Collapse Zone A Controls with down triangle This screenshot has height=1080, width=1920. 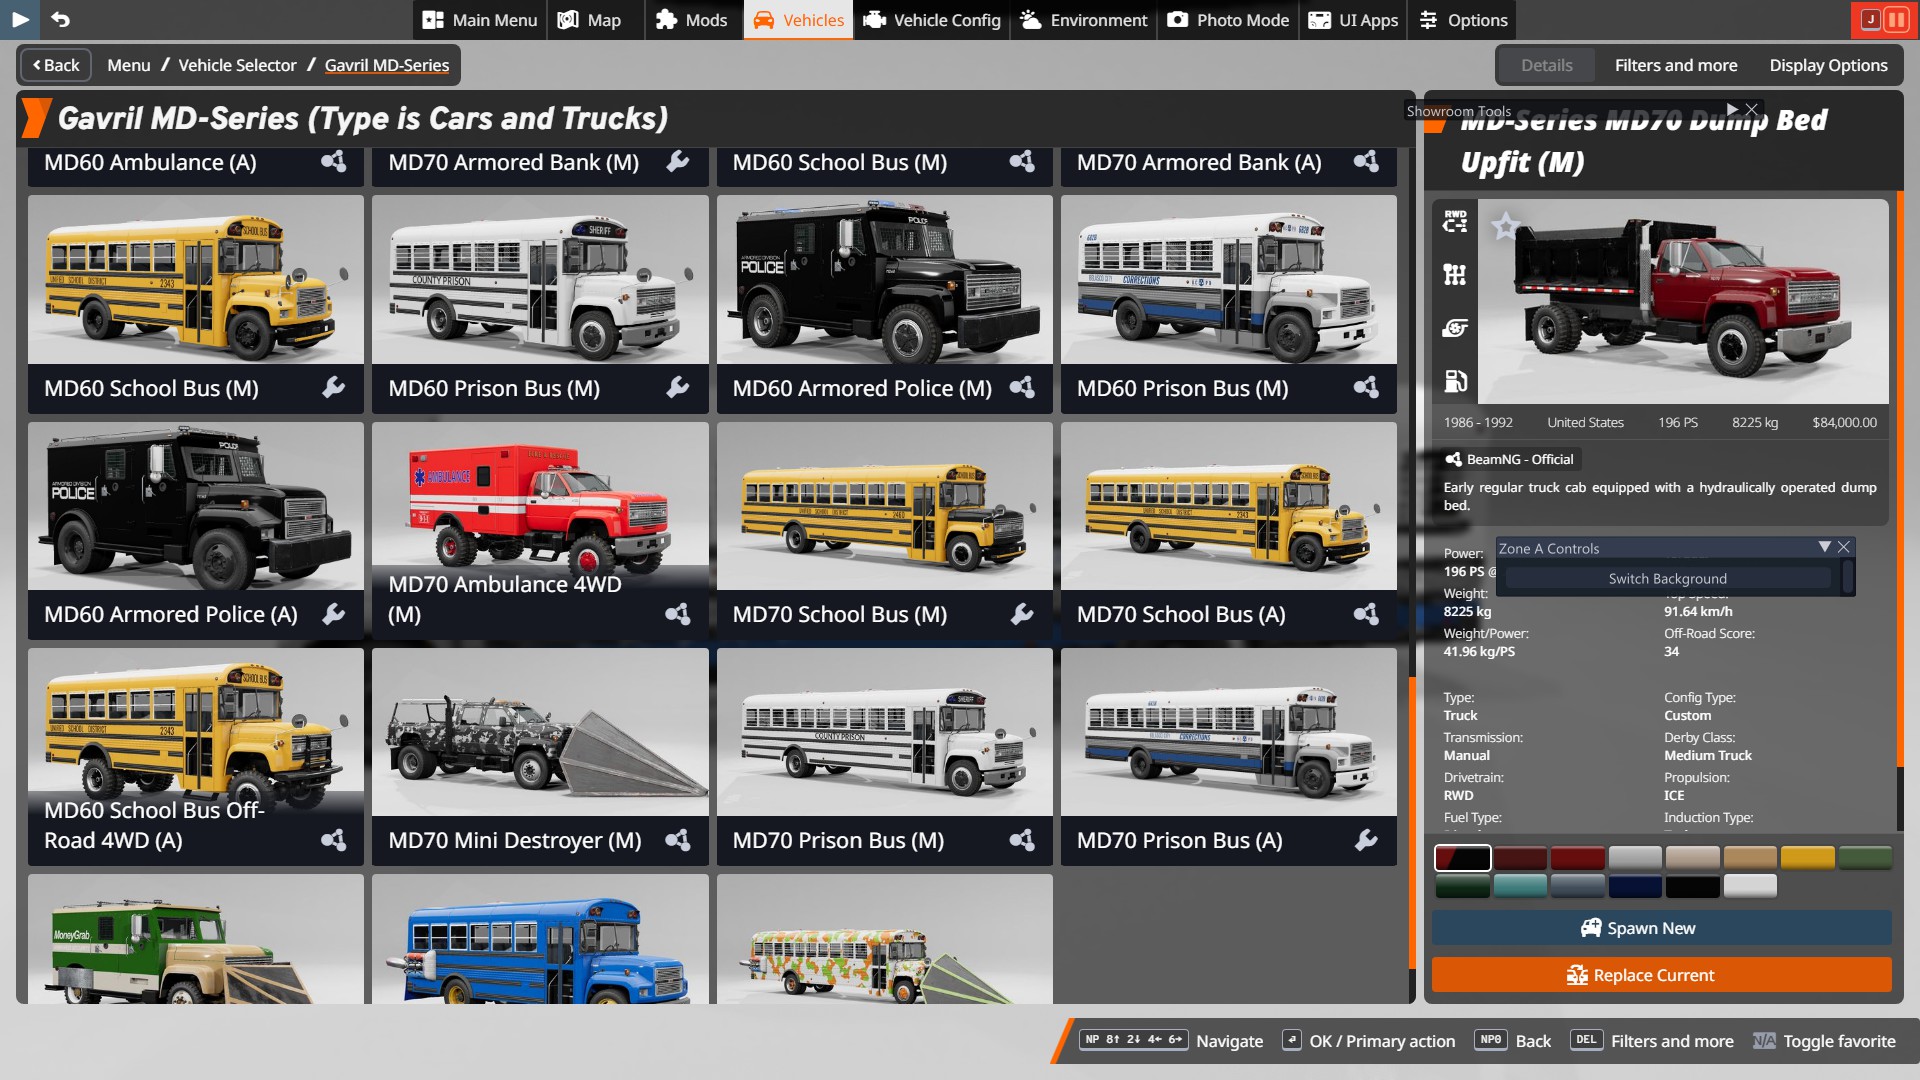pyautogui.click(x=1824, y=547)
